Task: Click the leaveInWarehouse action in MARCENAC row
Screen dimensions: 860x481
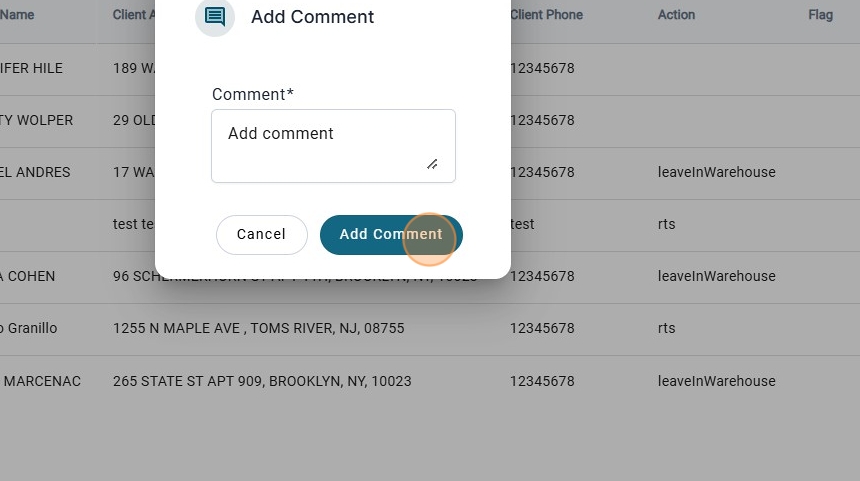Action: click(x=716, y=382)
